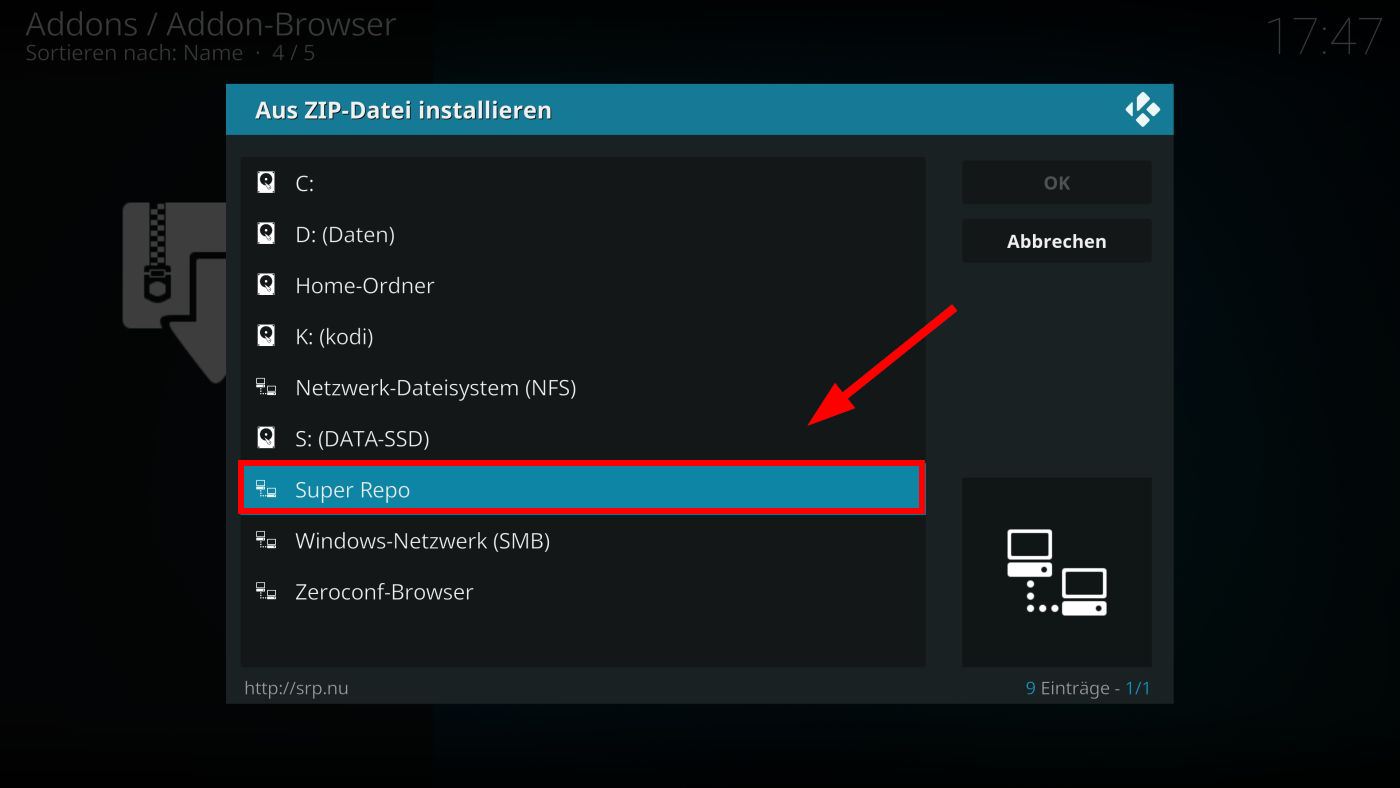Click the Addons / Addon-Browser breadcrumb
Image resolution: width=1400 pixels, height=788 pixels.
coord(211,23)
